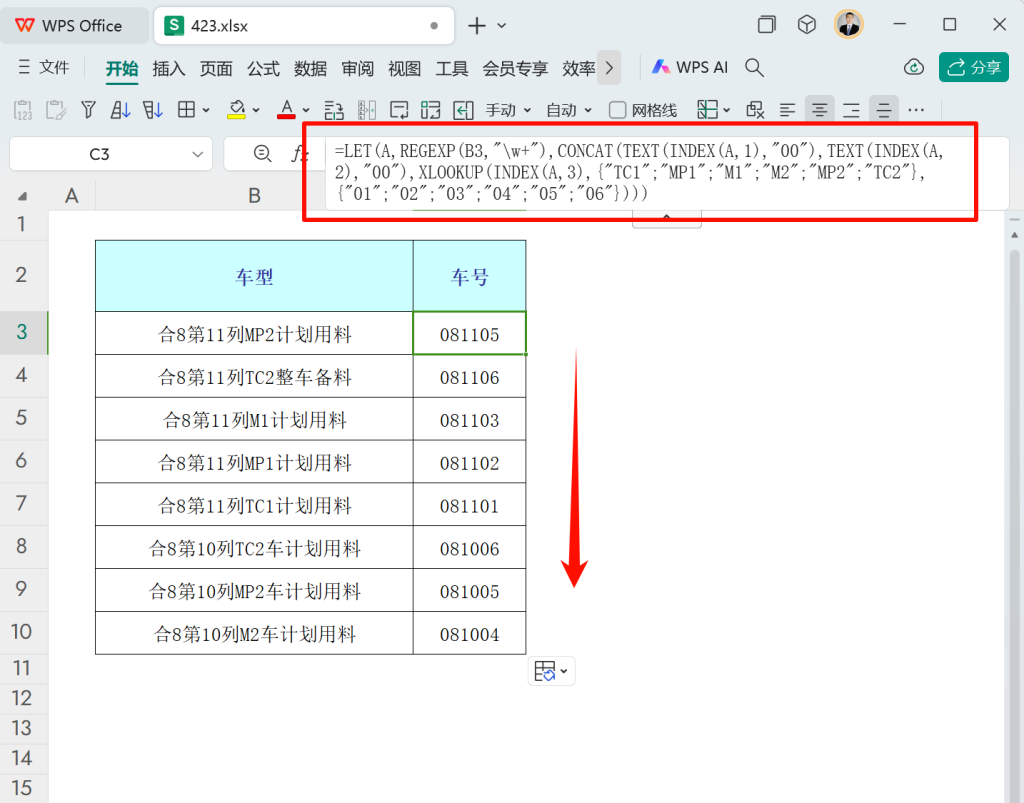The height and width of the screenshot is (803, 1024).
Task: Open the 自动 dropdown
Action: coord(569,110)
